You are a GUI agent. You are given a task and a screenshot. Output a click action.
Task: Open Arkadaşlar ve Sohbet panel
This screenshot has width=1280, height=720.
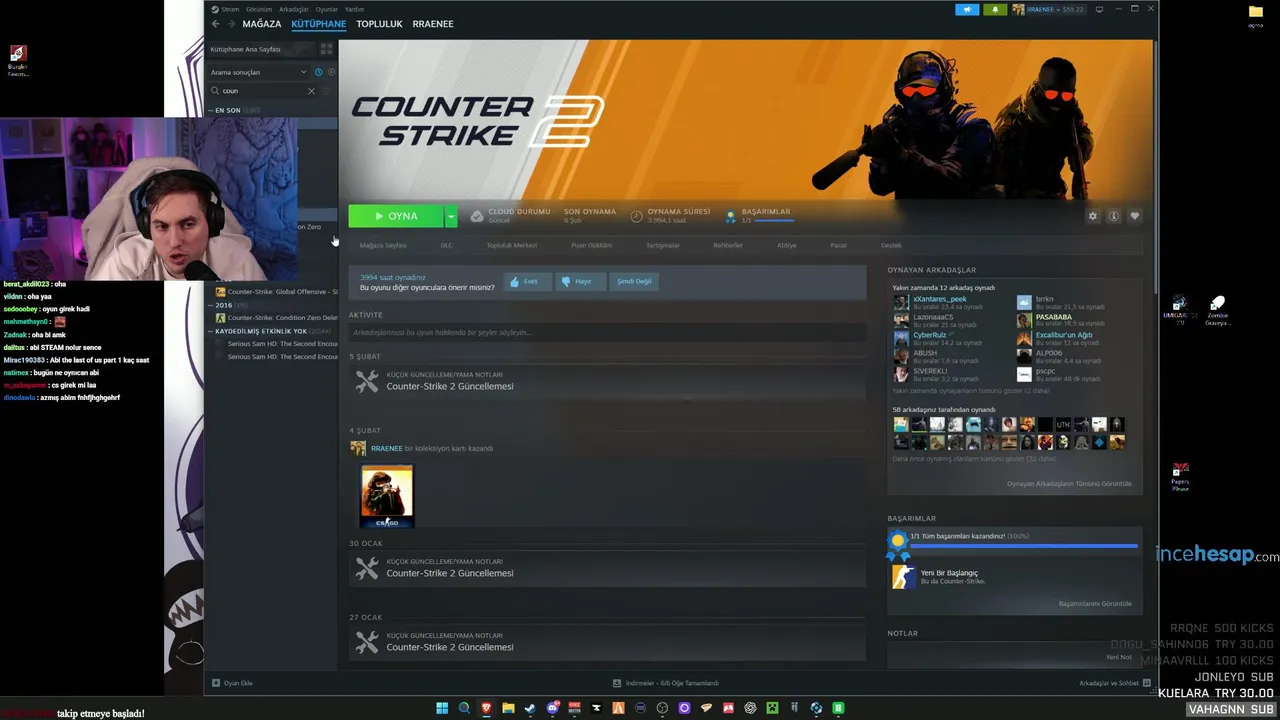click(1115, 683)
